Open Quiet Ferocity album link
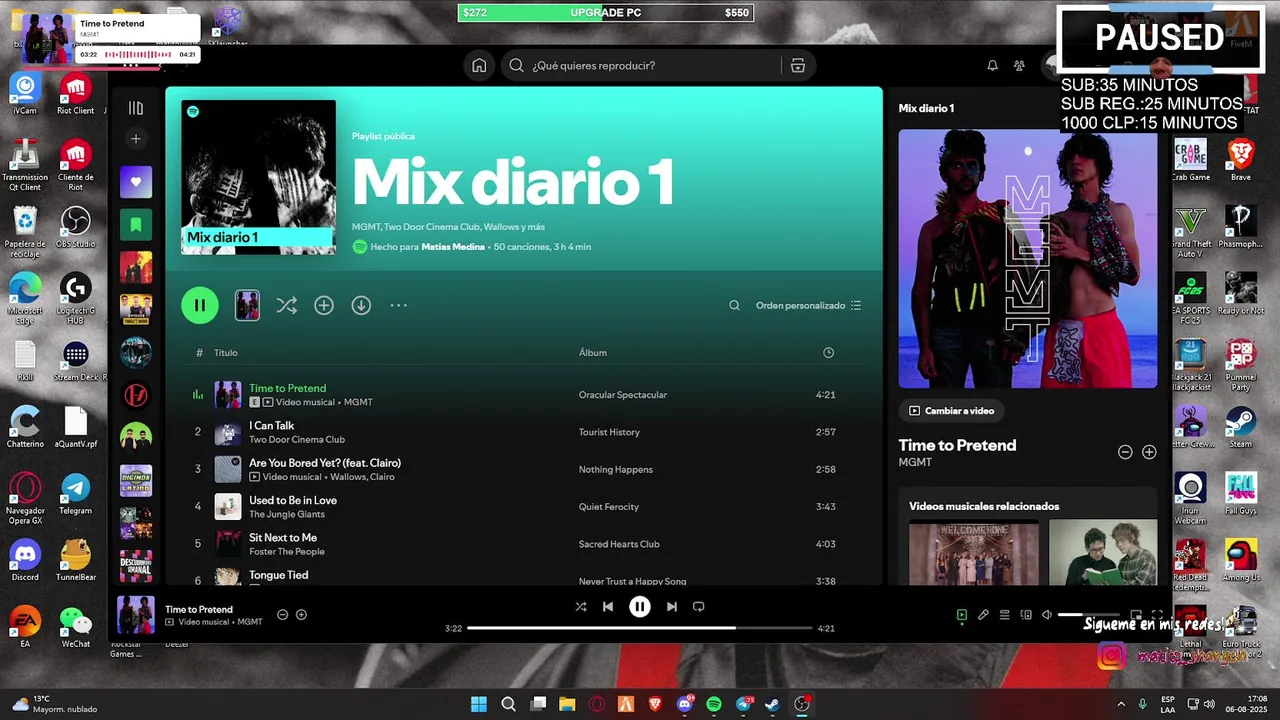 609,507
